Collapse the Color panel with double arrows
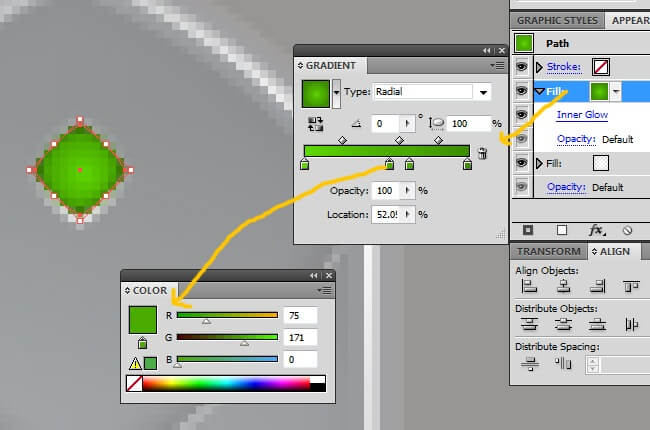The height and width of the screenshot is (430, 650). (x=313, y=276)
